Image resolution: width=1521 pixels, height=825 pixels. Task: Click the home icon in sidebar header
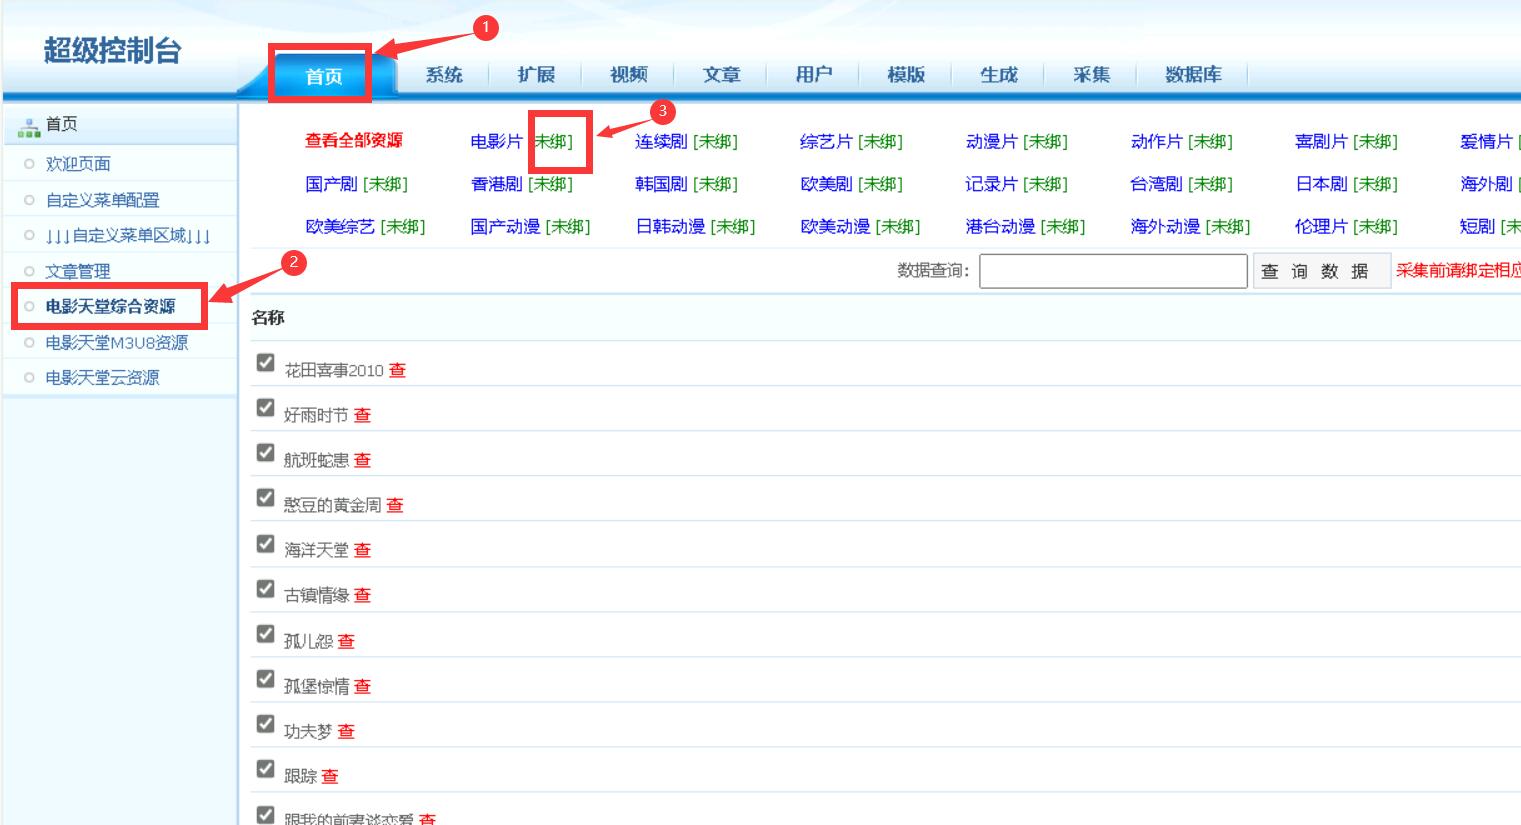tap(29, 126)
